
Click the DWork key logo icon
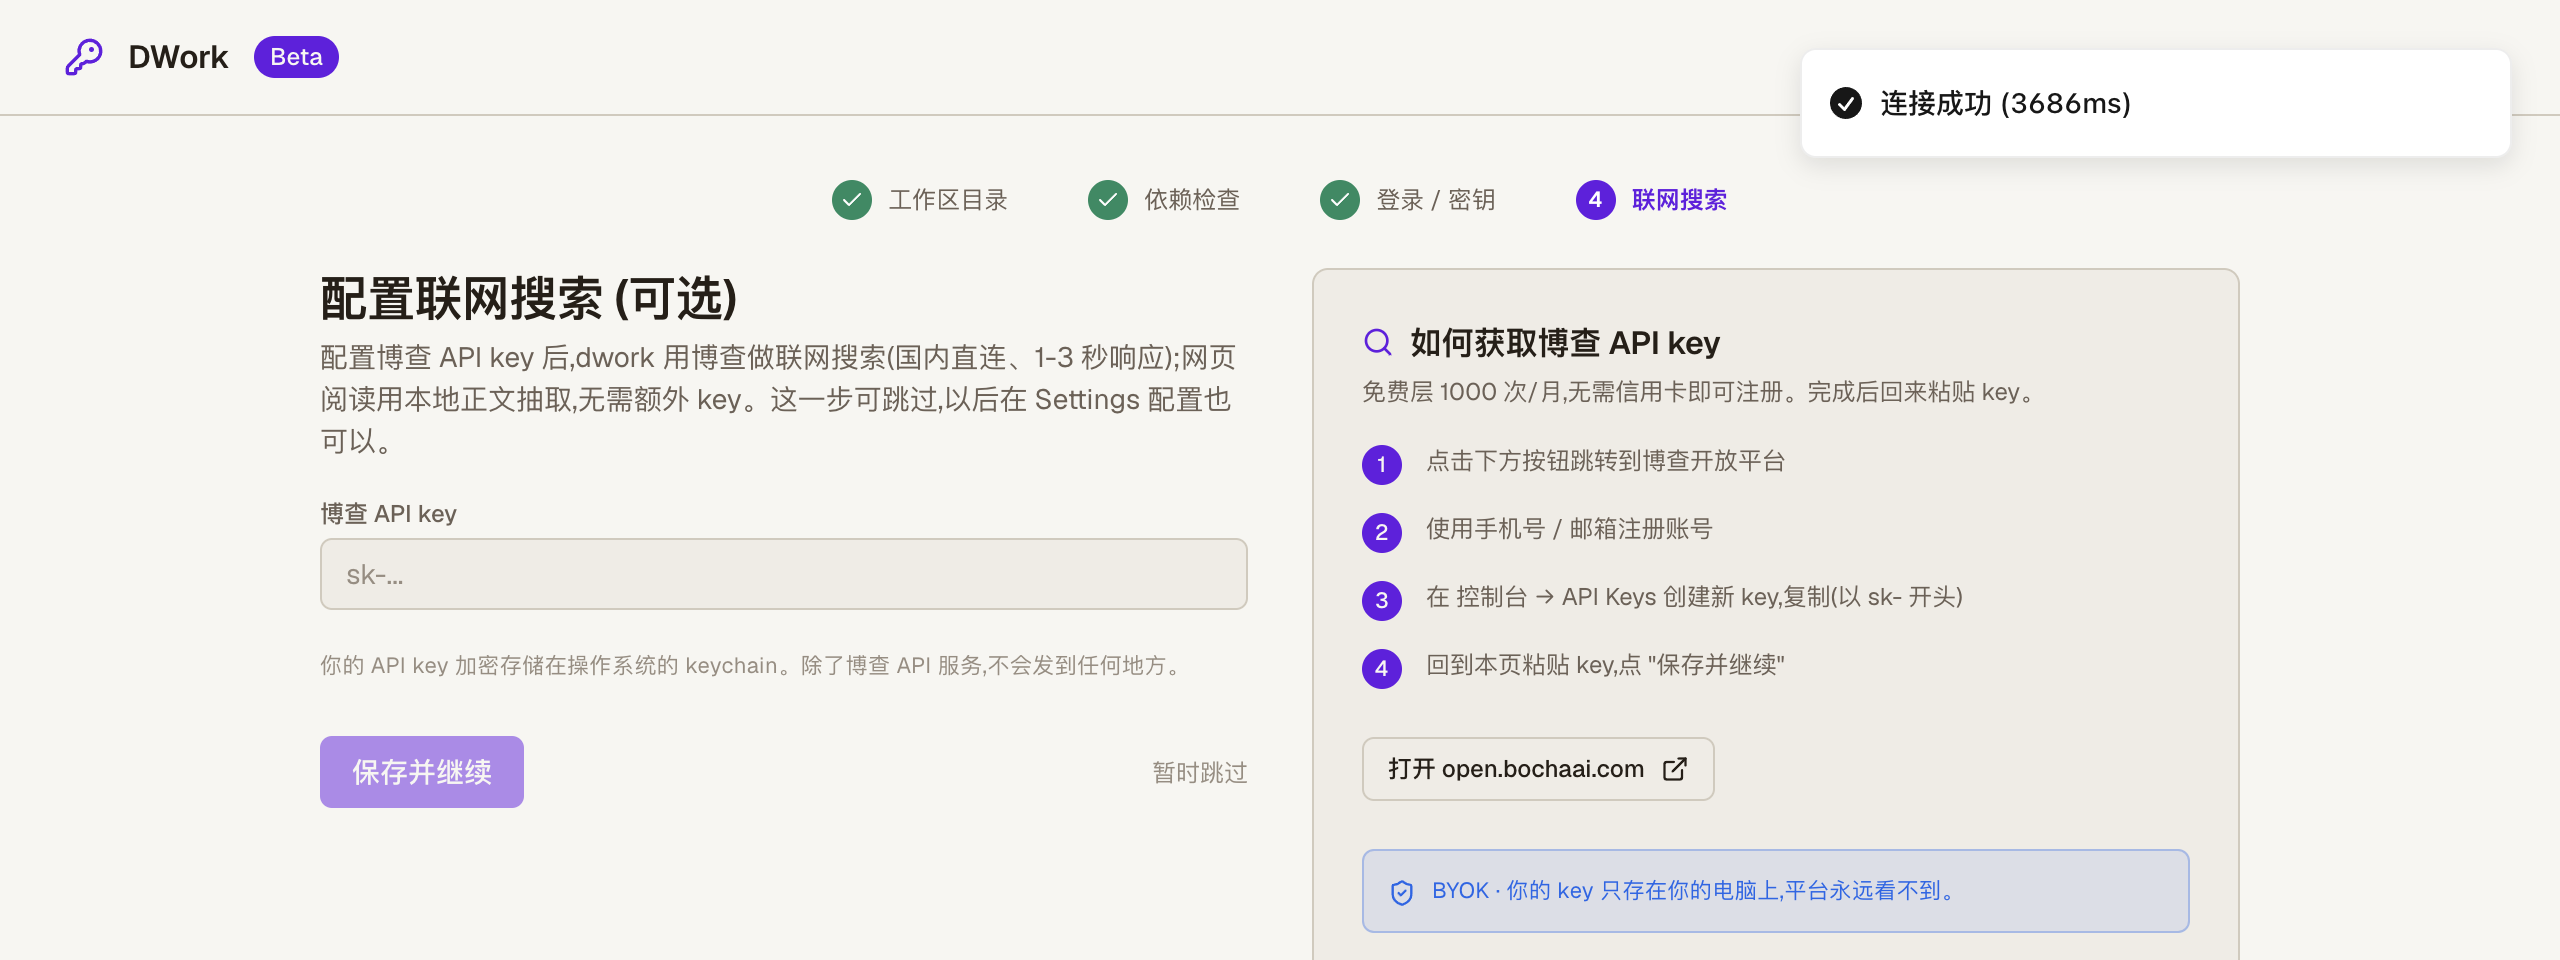click(x=84, y=57)
